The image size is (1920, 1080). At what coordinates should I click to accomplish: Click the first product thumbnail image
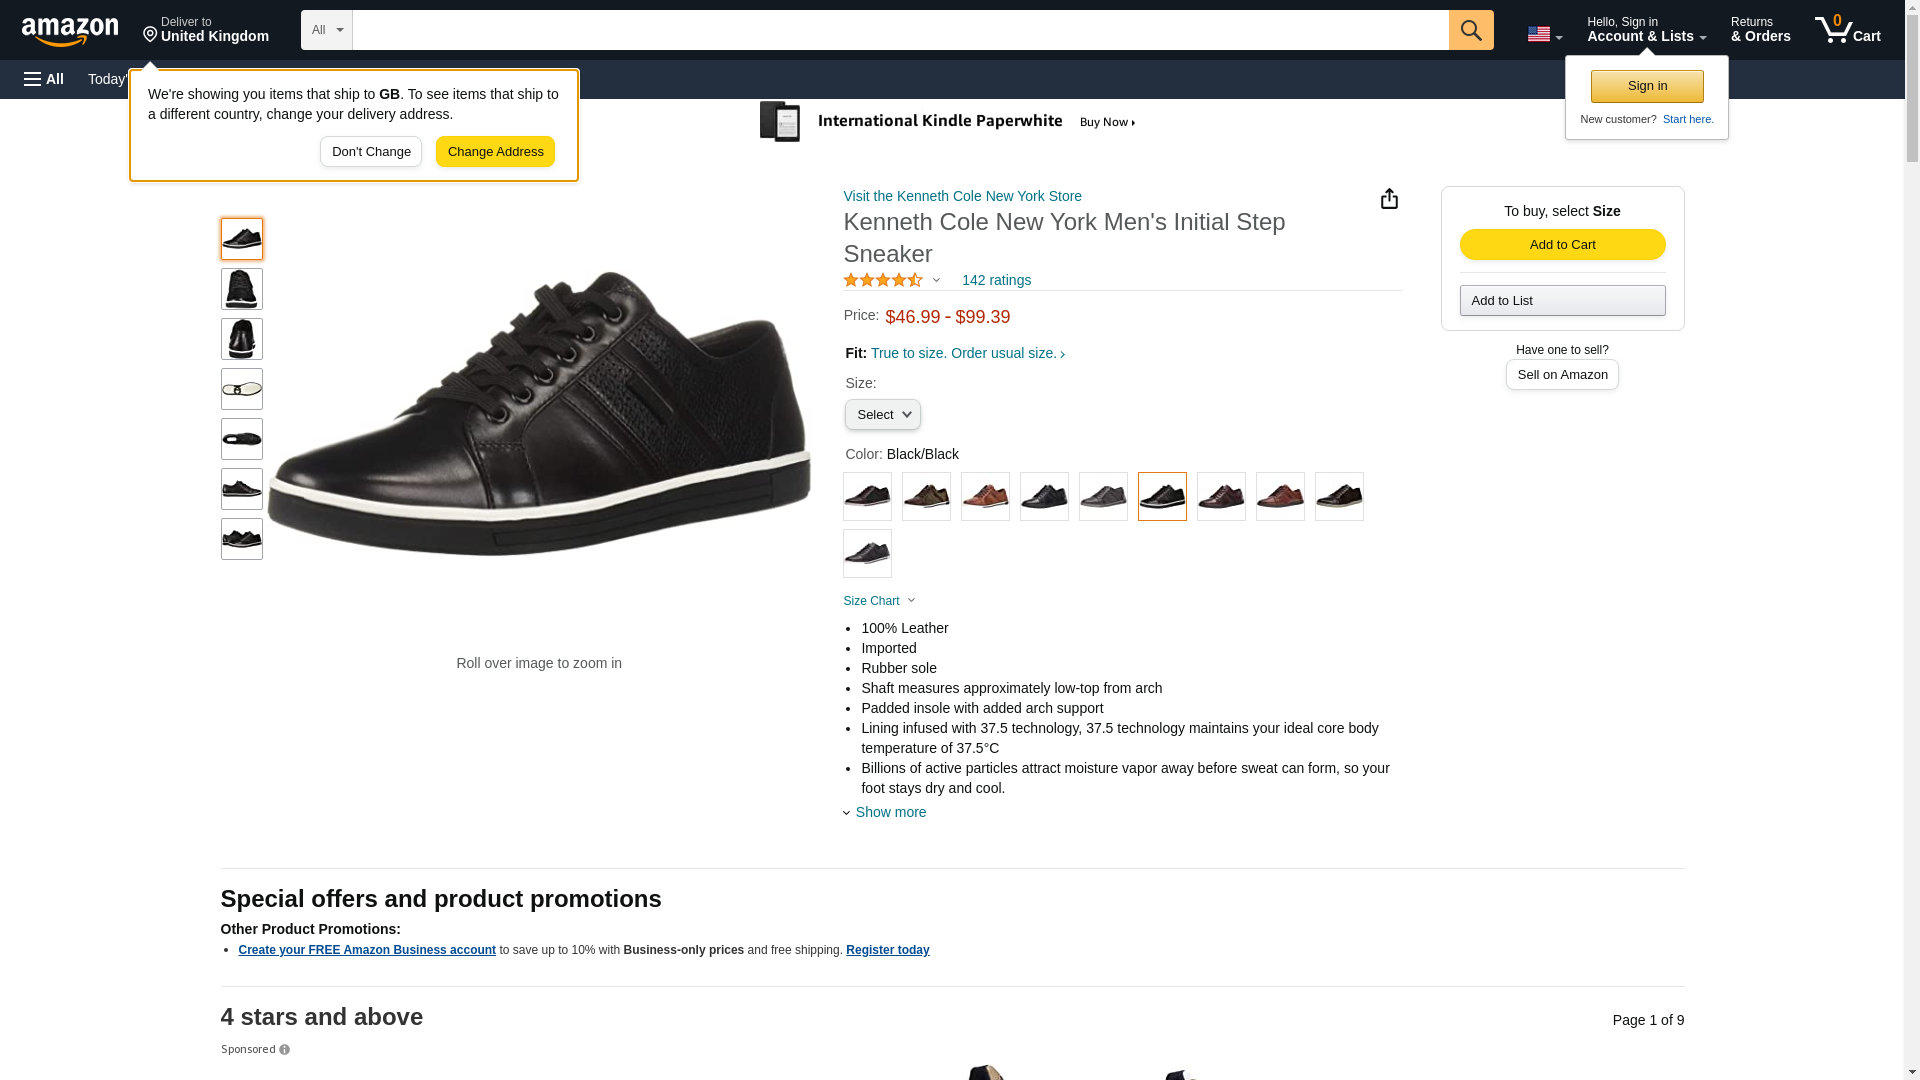point(242,239)
